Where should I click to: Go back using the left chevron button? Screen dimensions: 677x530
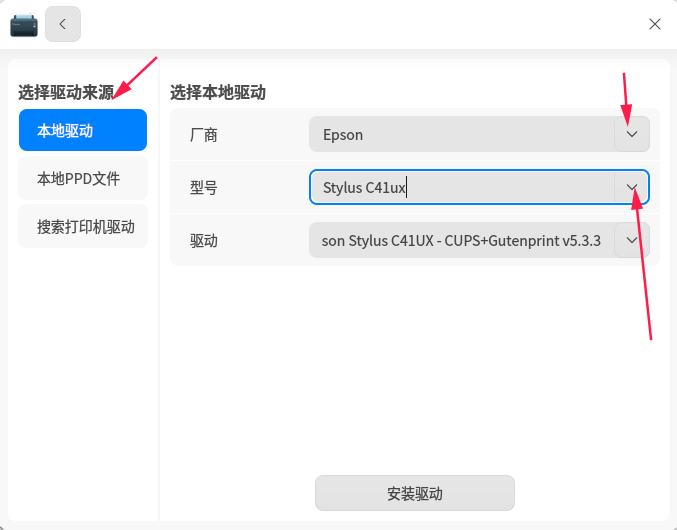(63, 24)
